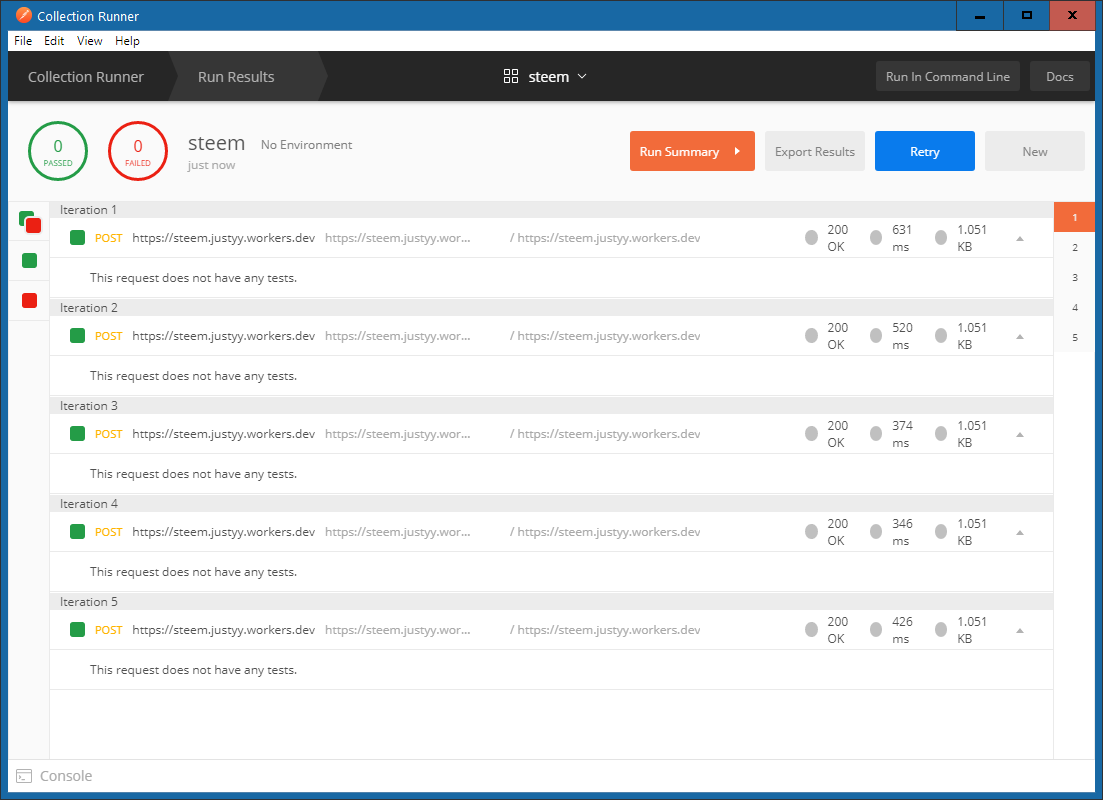1103x800 pixels.
Task: Click the 'steem' collection title next to the counters
Action: (x=217, y=143)
